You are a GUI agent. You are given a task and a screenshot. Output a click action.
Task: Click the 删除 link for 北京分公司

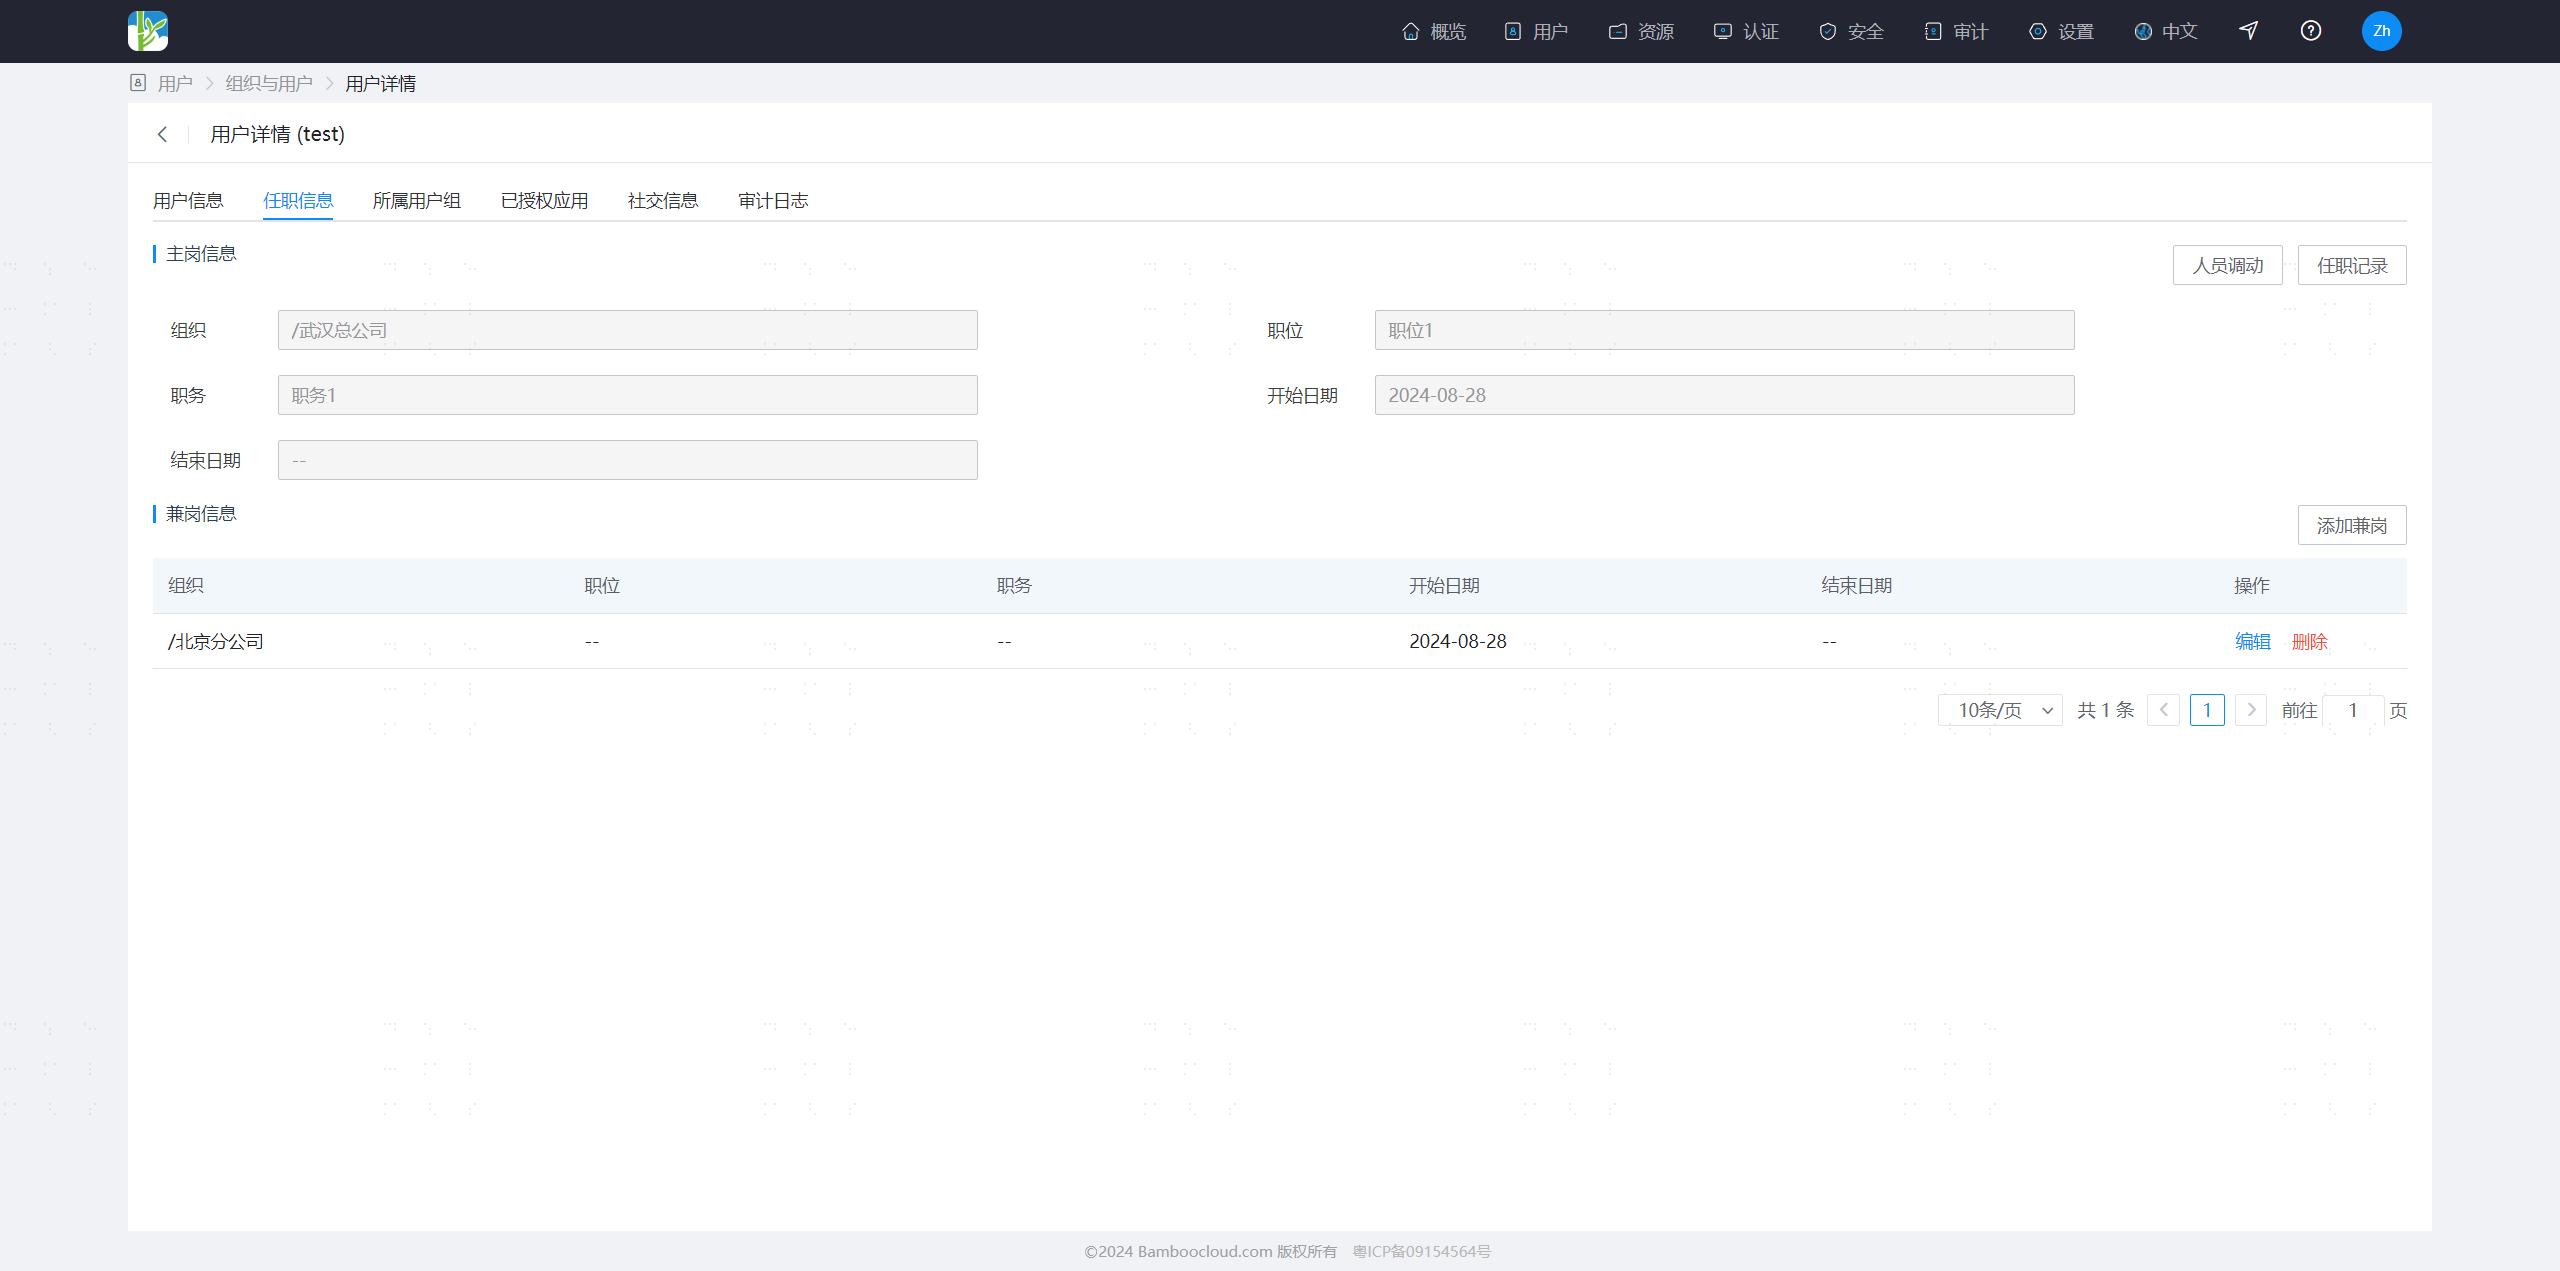point(2310,642)
